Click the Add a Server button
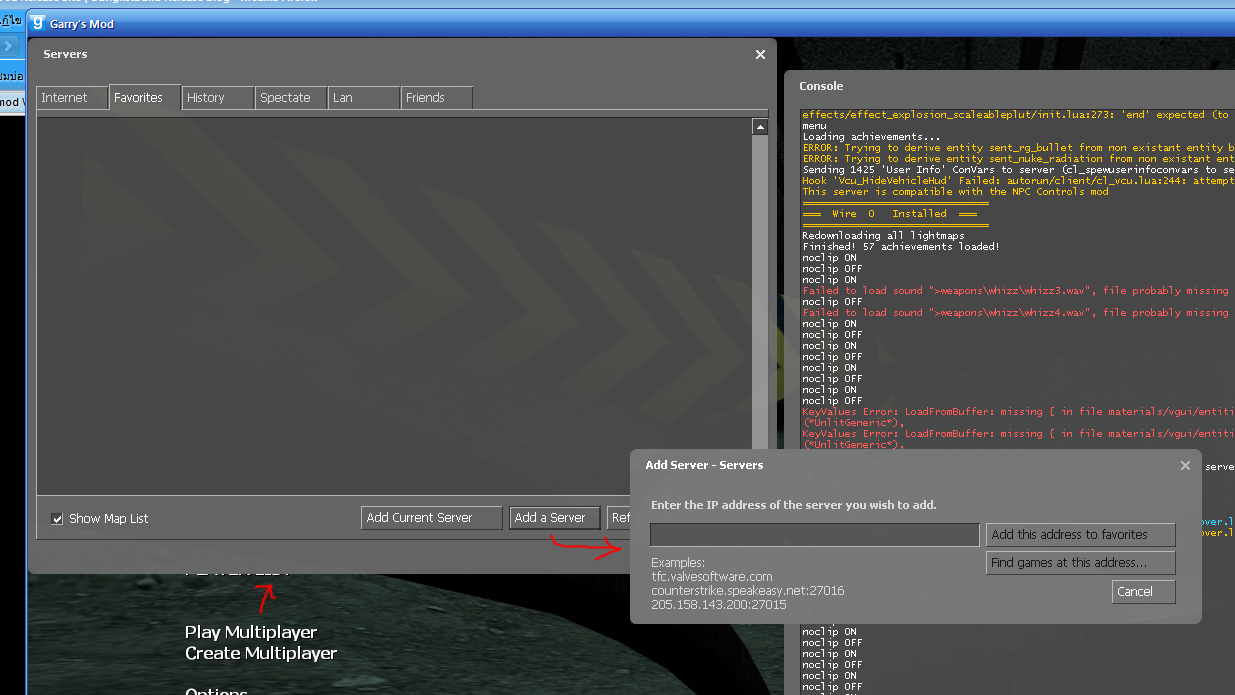The height and width of the screenshot is (695, 1235). coord(554,517)
